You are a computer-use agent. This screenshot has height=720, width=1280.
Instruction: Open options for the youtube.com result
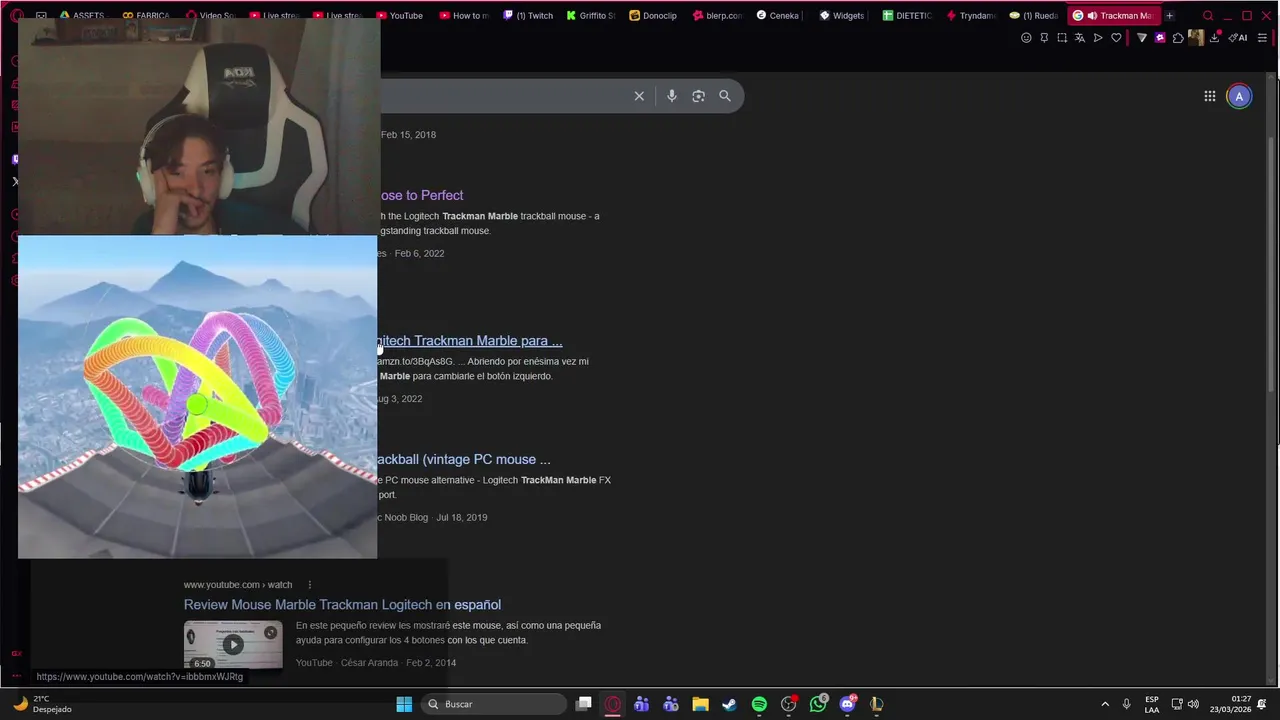309,585
